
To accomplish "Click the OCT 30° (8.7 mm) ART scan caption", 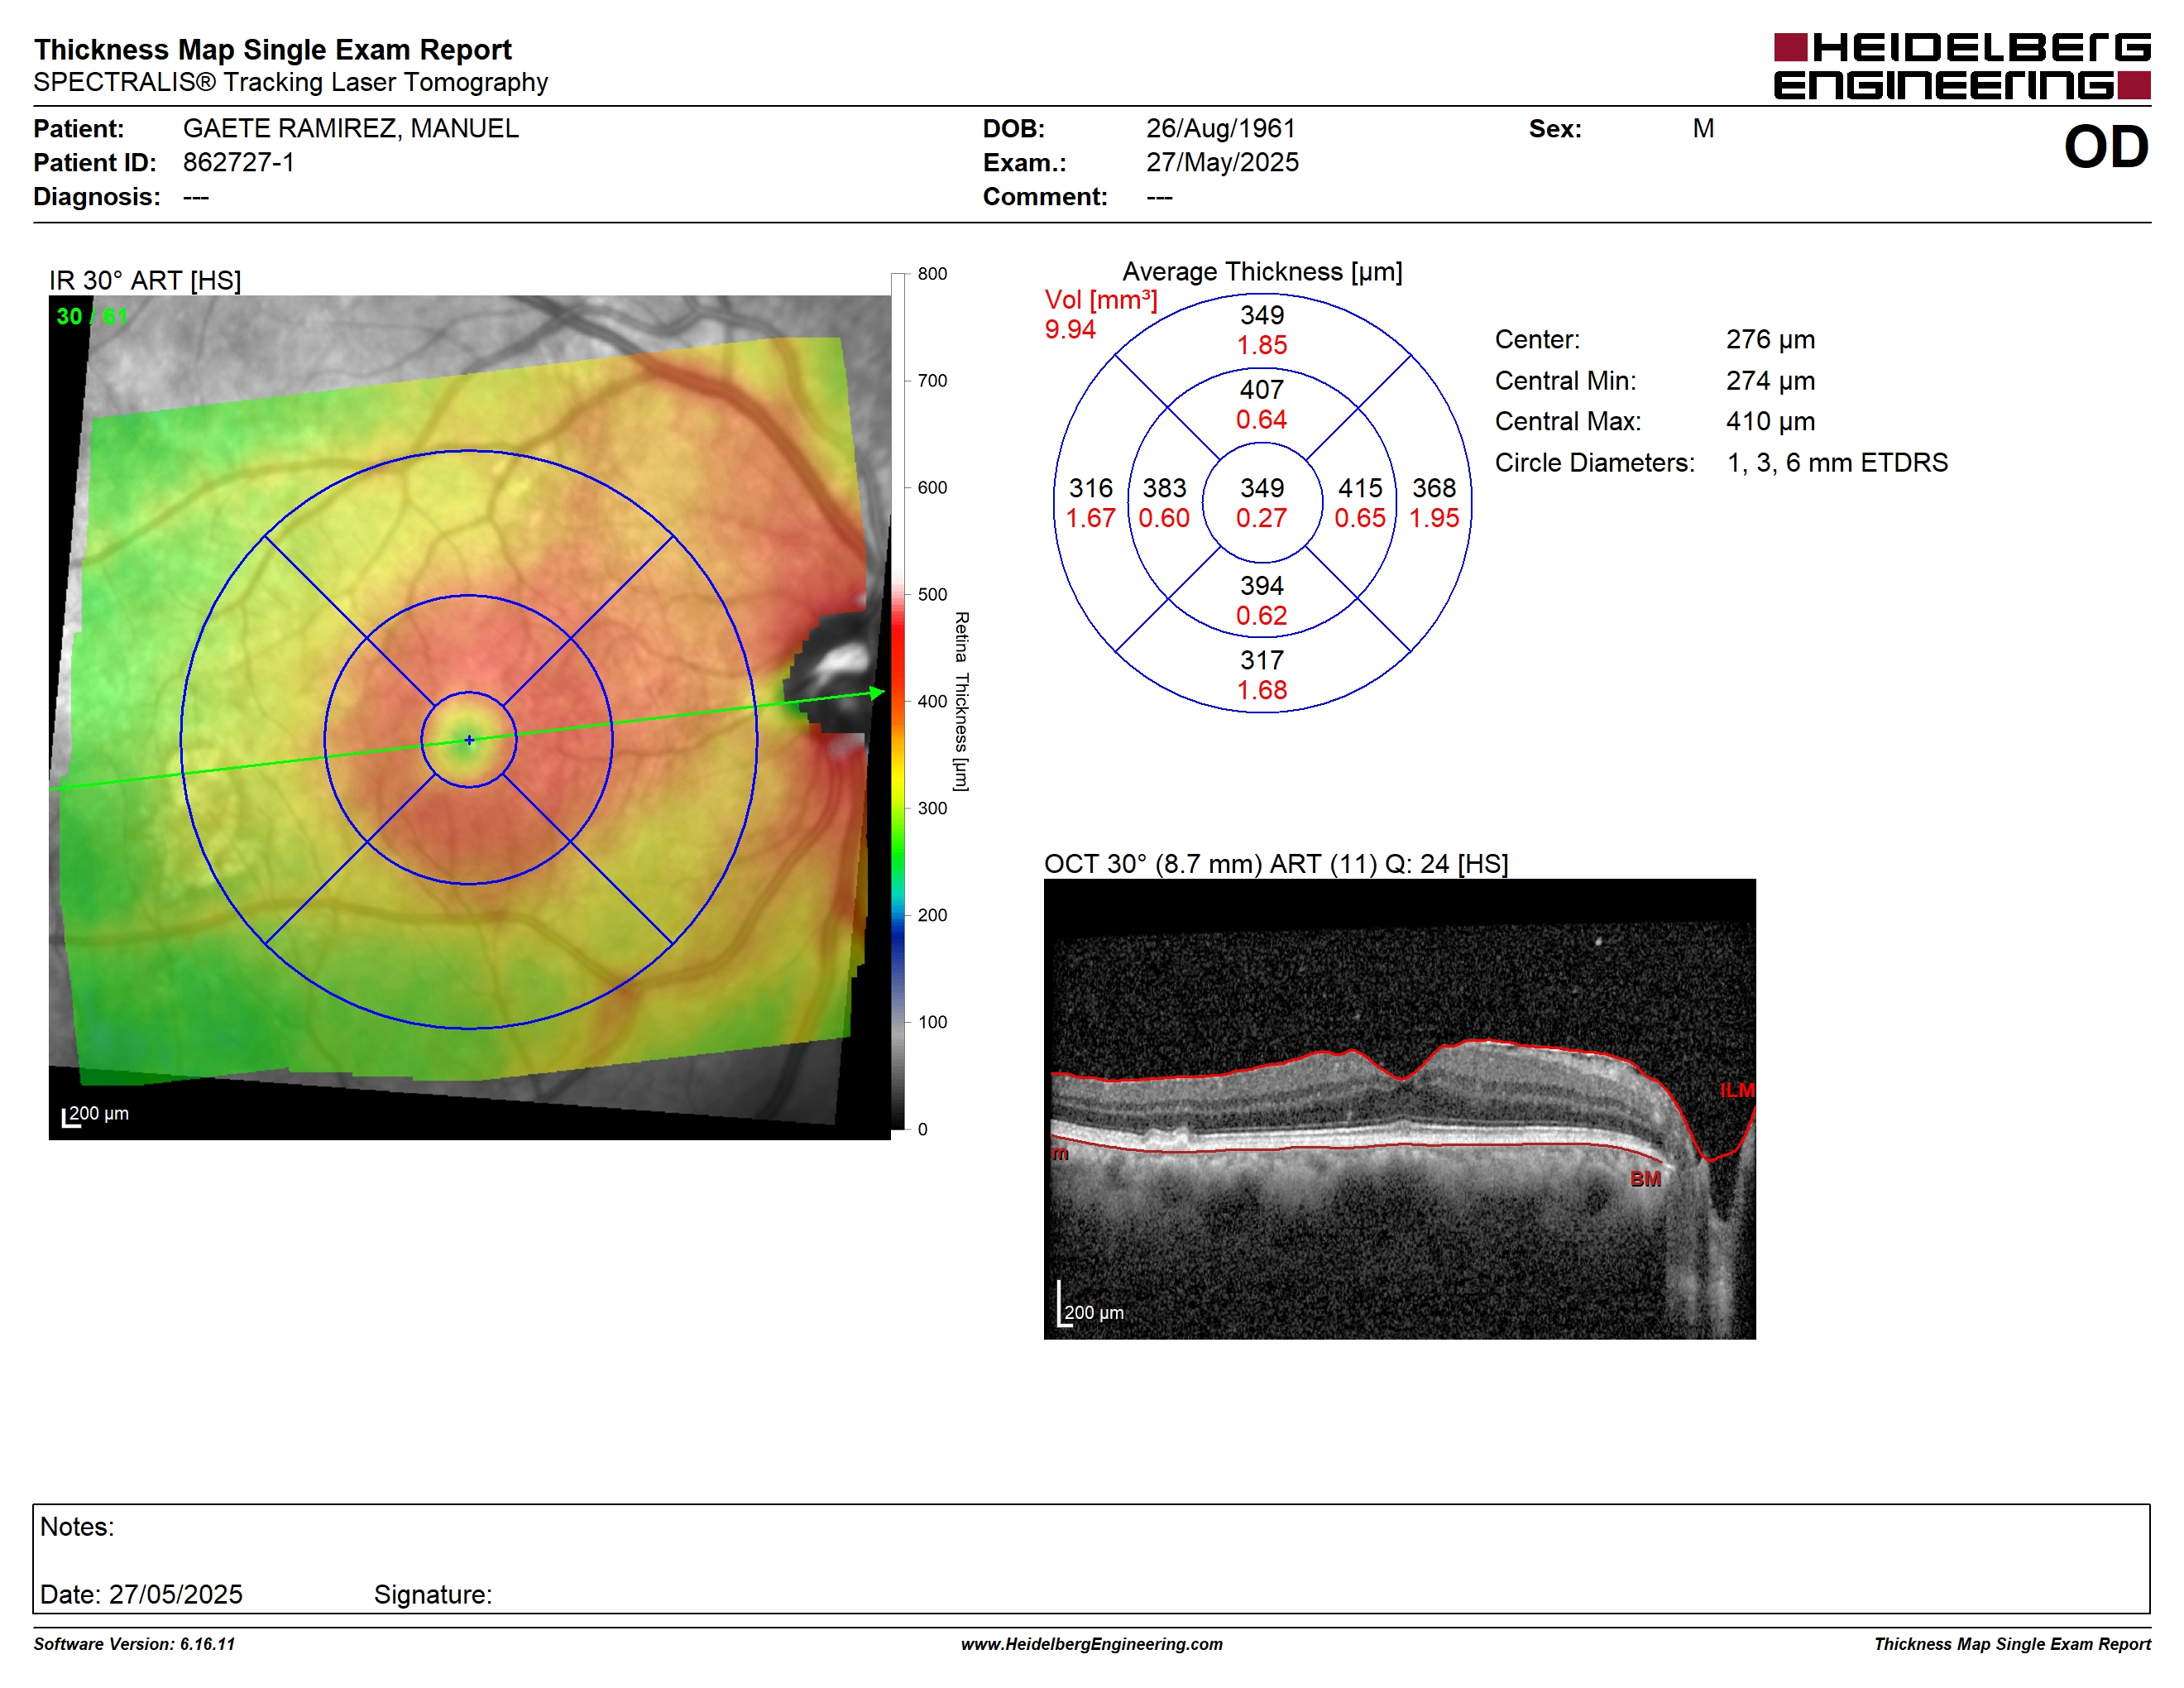I will coord(1276,864).
